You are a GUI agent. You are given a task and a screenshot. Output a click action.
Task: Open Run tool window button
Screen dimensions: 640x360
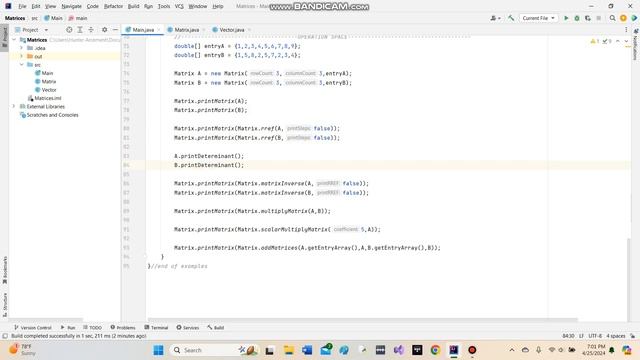point(68,327)
